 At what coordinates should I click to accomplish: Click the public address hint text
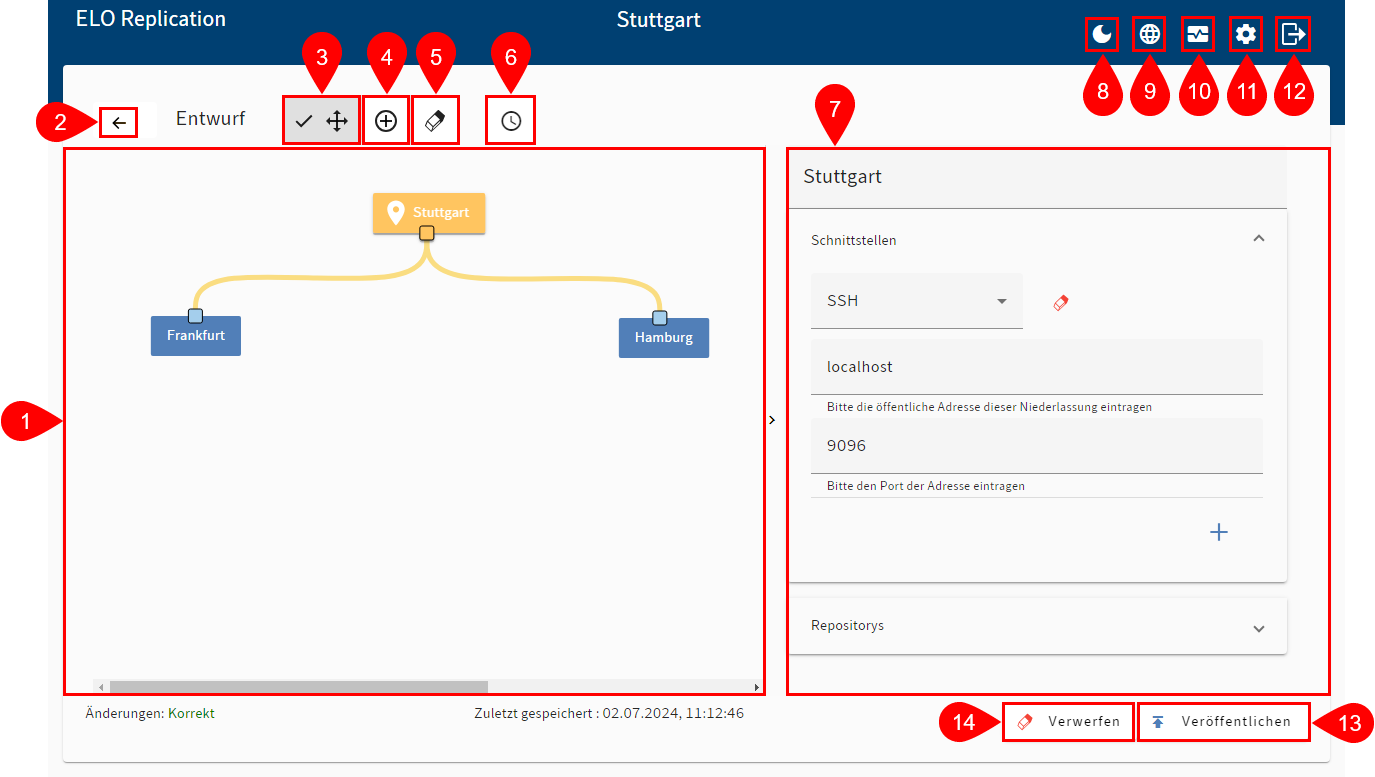pyautogui.click(x=989, y=407)
